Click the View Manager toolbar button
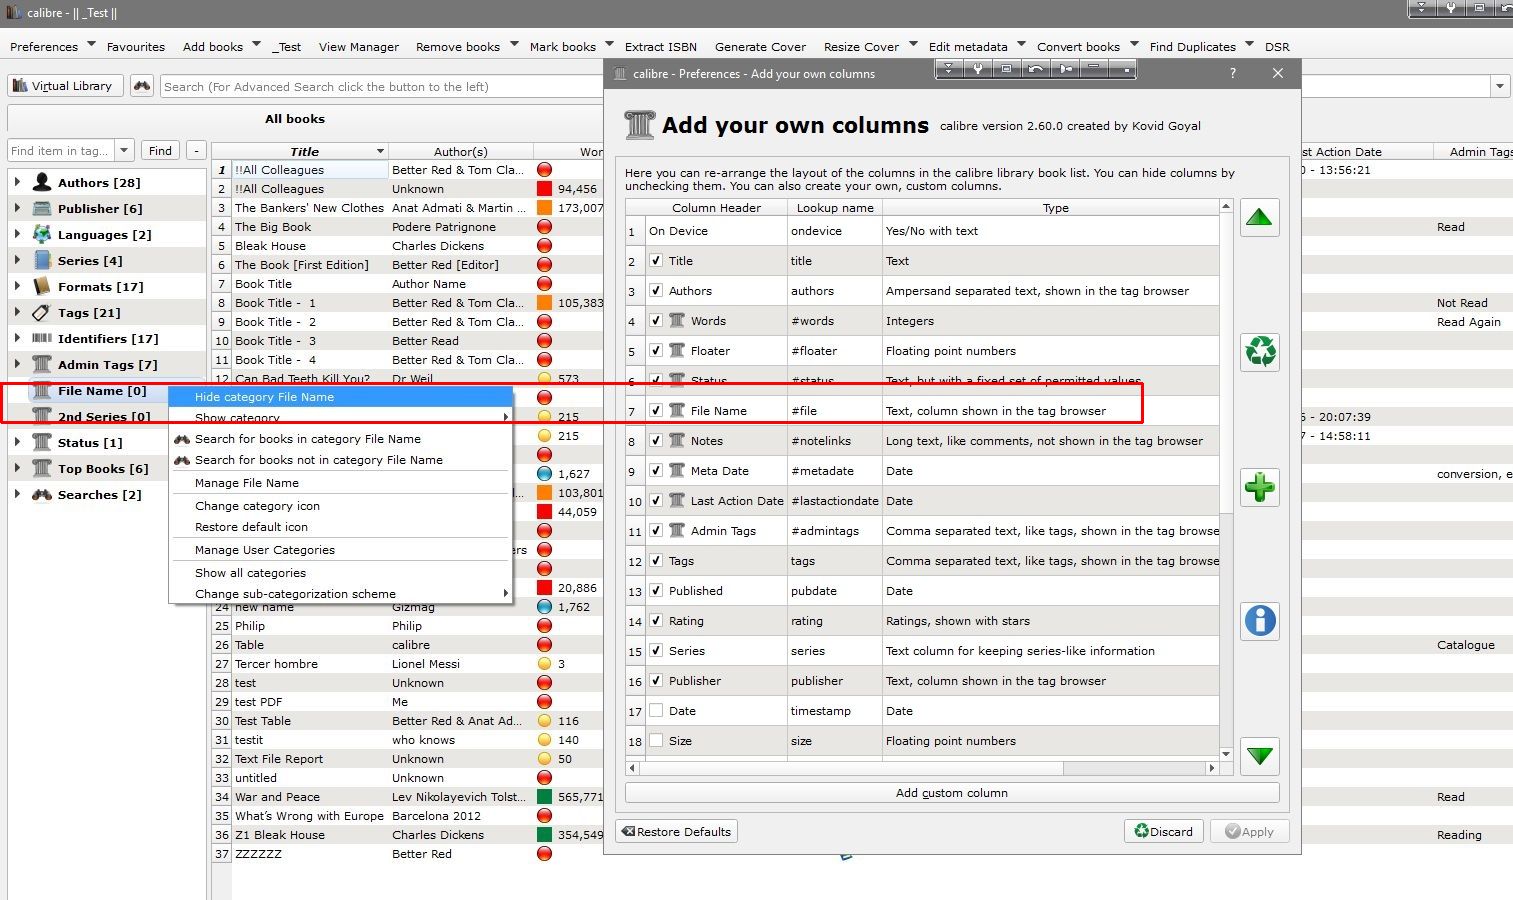The image size is (1513, 900). pyautogui.click(x=359, y=47)
